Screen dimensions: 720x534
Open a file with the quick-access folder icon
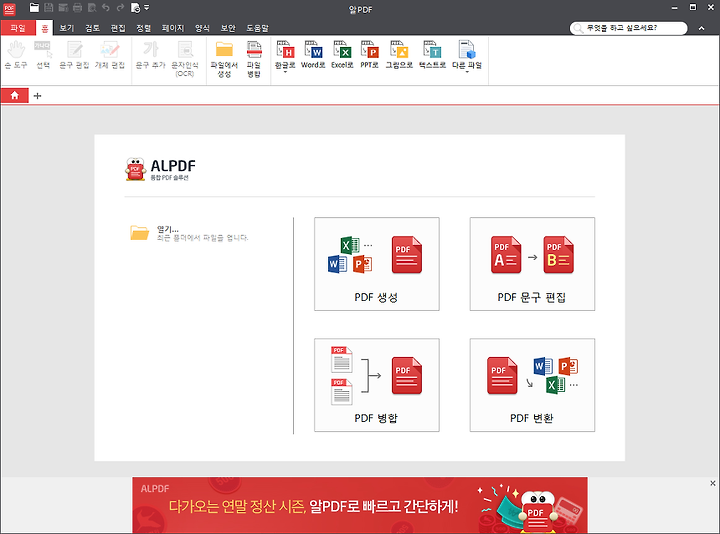coord(34,7)
